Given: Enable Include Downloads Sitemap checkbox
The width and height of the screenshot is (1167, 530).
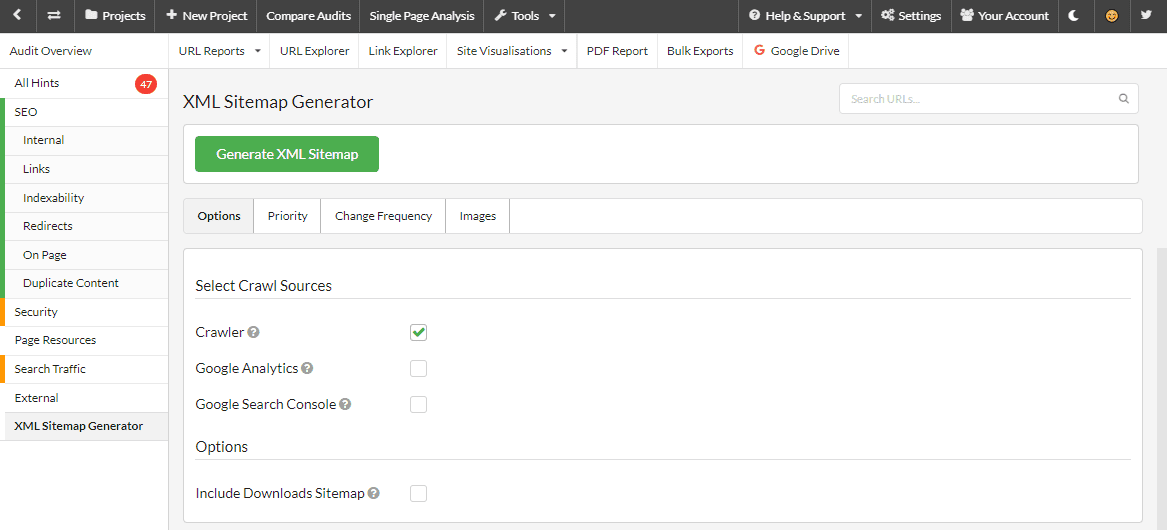Looking at the screenshot, I should [x=418, y=493].
